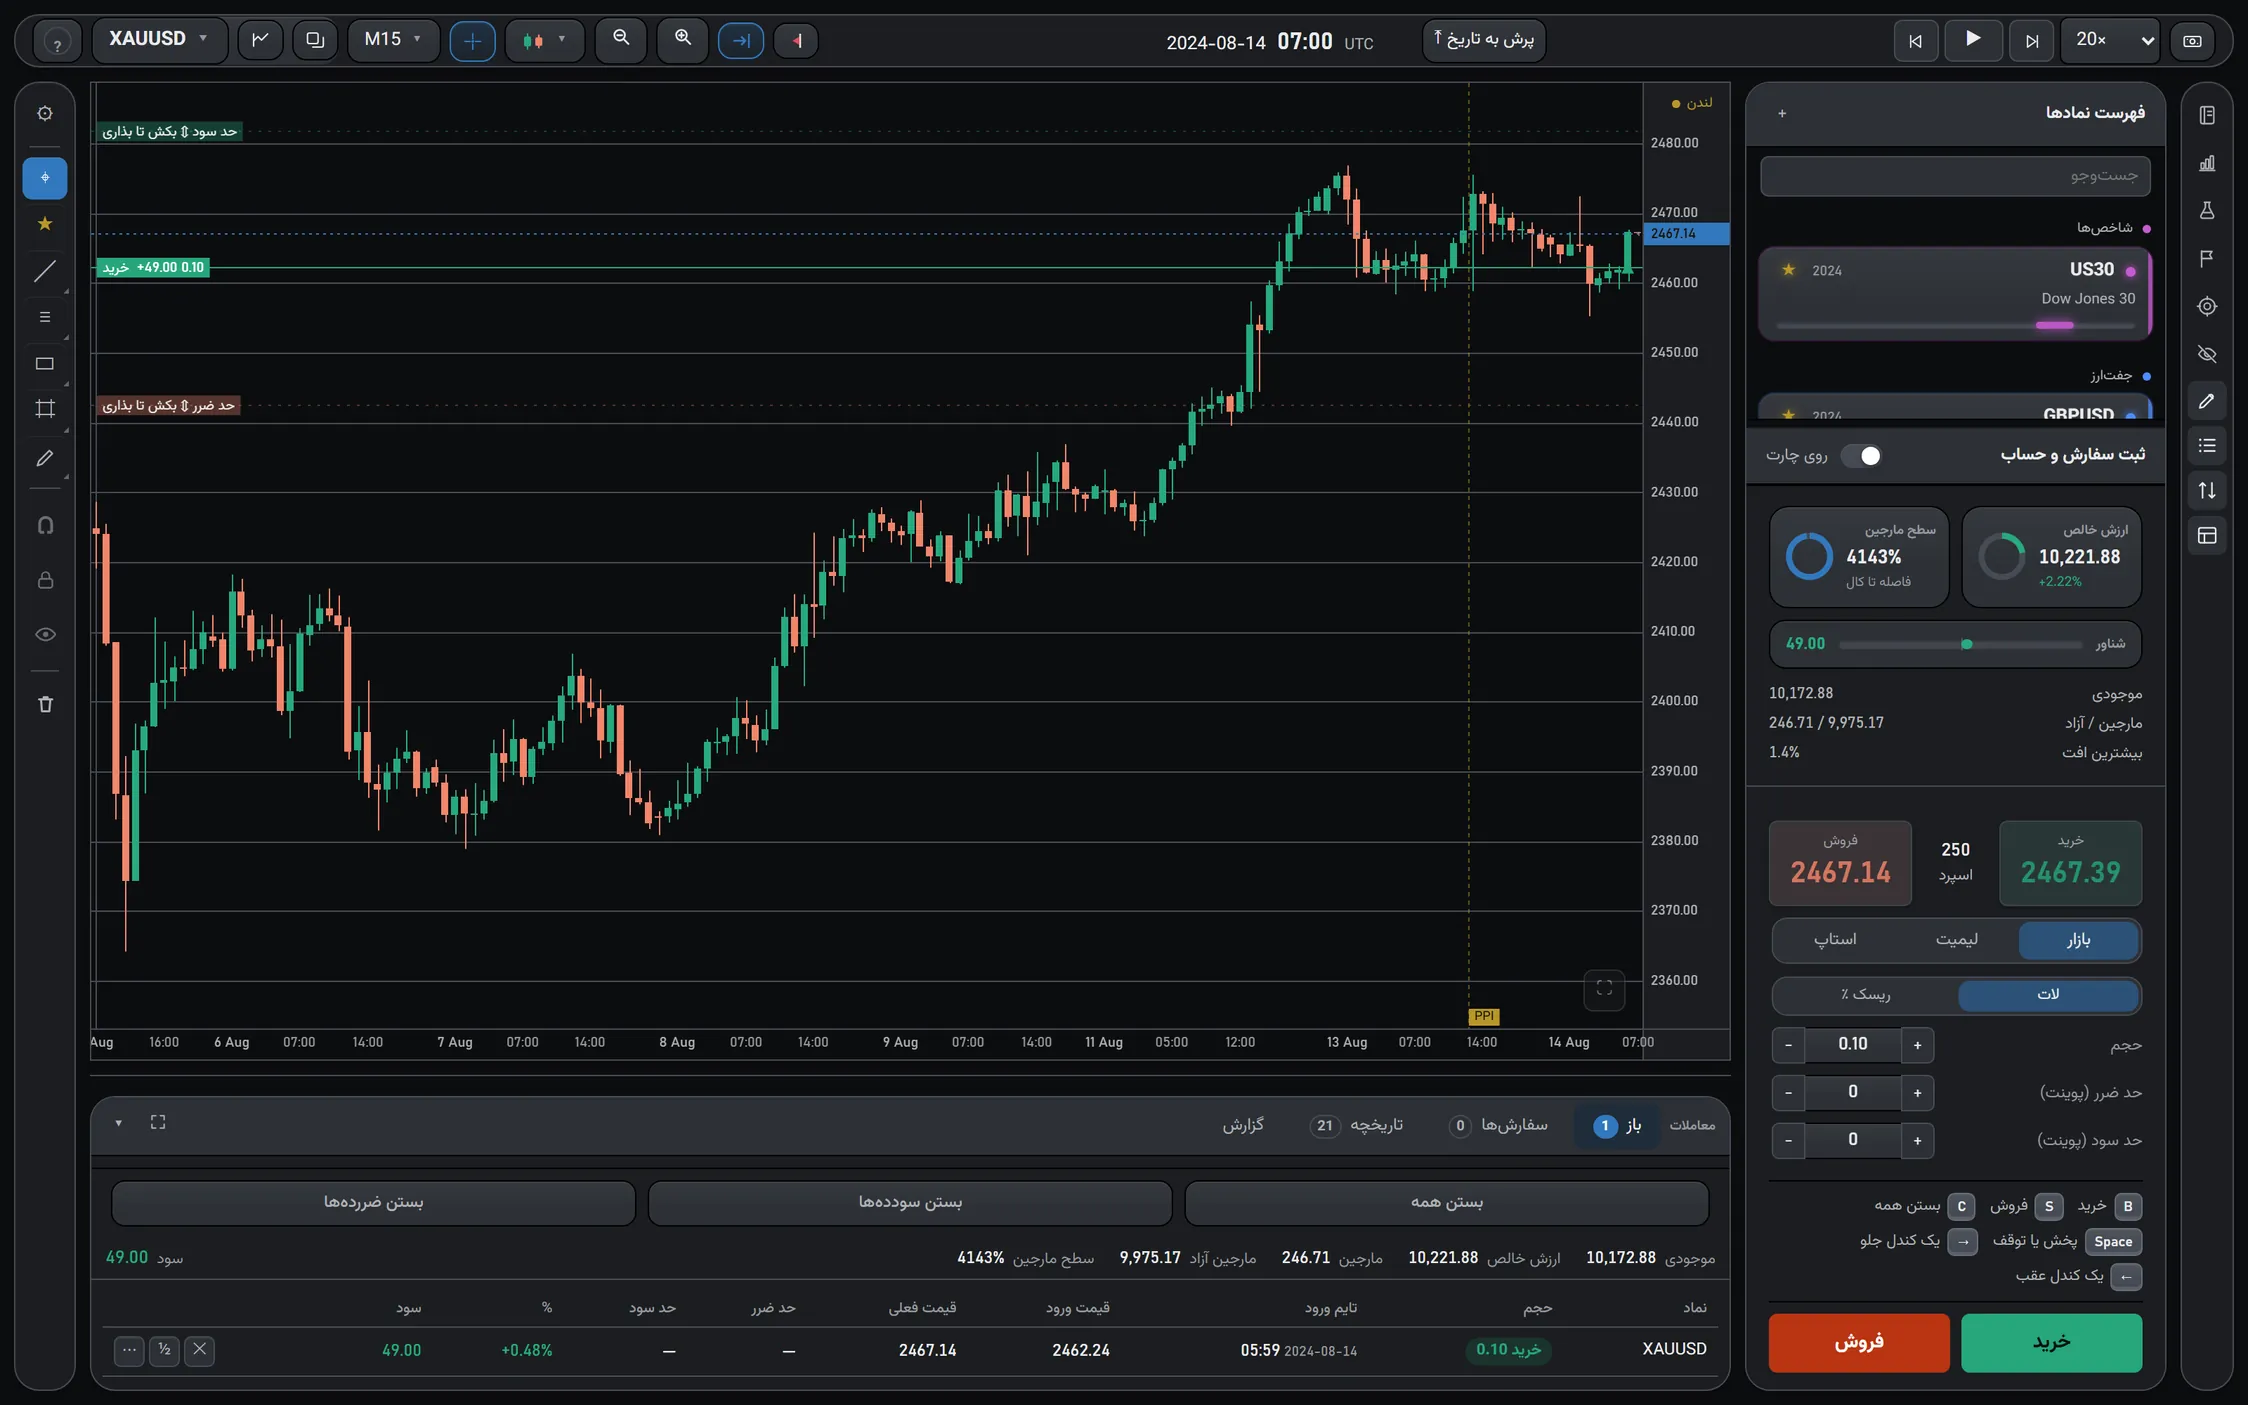Select the trend line drawing tool
The image size is (2248, 1405).
pos(45,271)
